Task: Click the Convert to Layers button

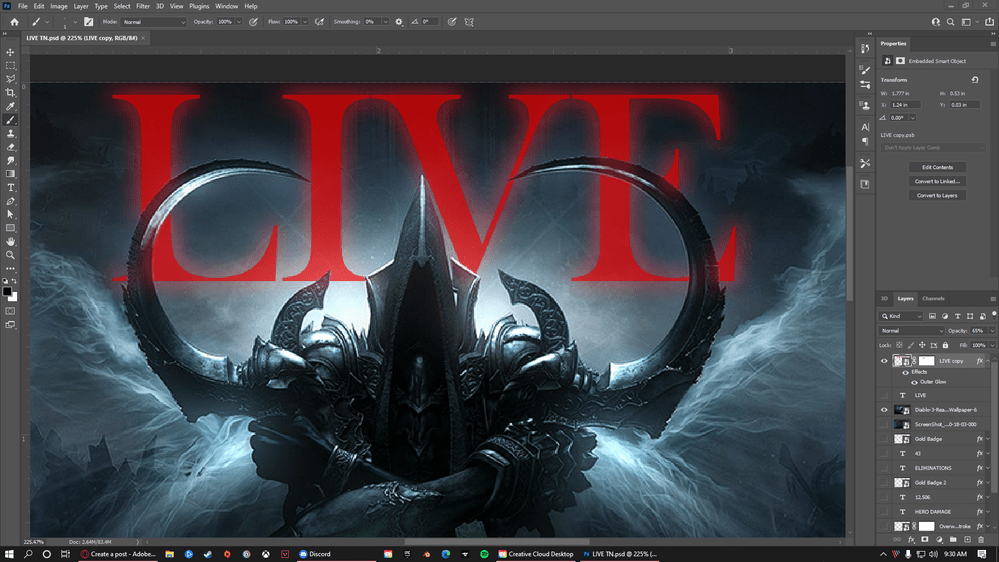Action: point(937,195)
